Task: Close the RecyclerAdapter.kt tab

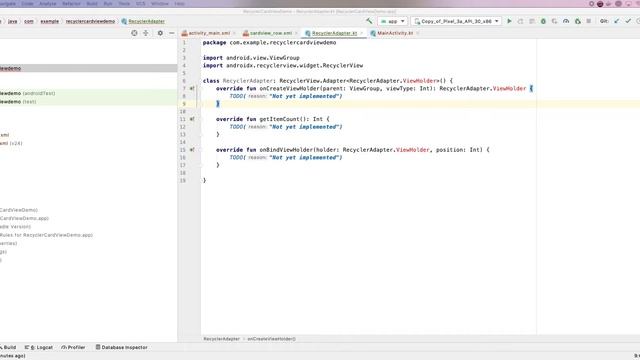Action: 361,33
